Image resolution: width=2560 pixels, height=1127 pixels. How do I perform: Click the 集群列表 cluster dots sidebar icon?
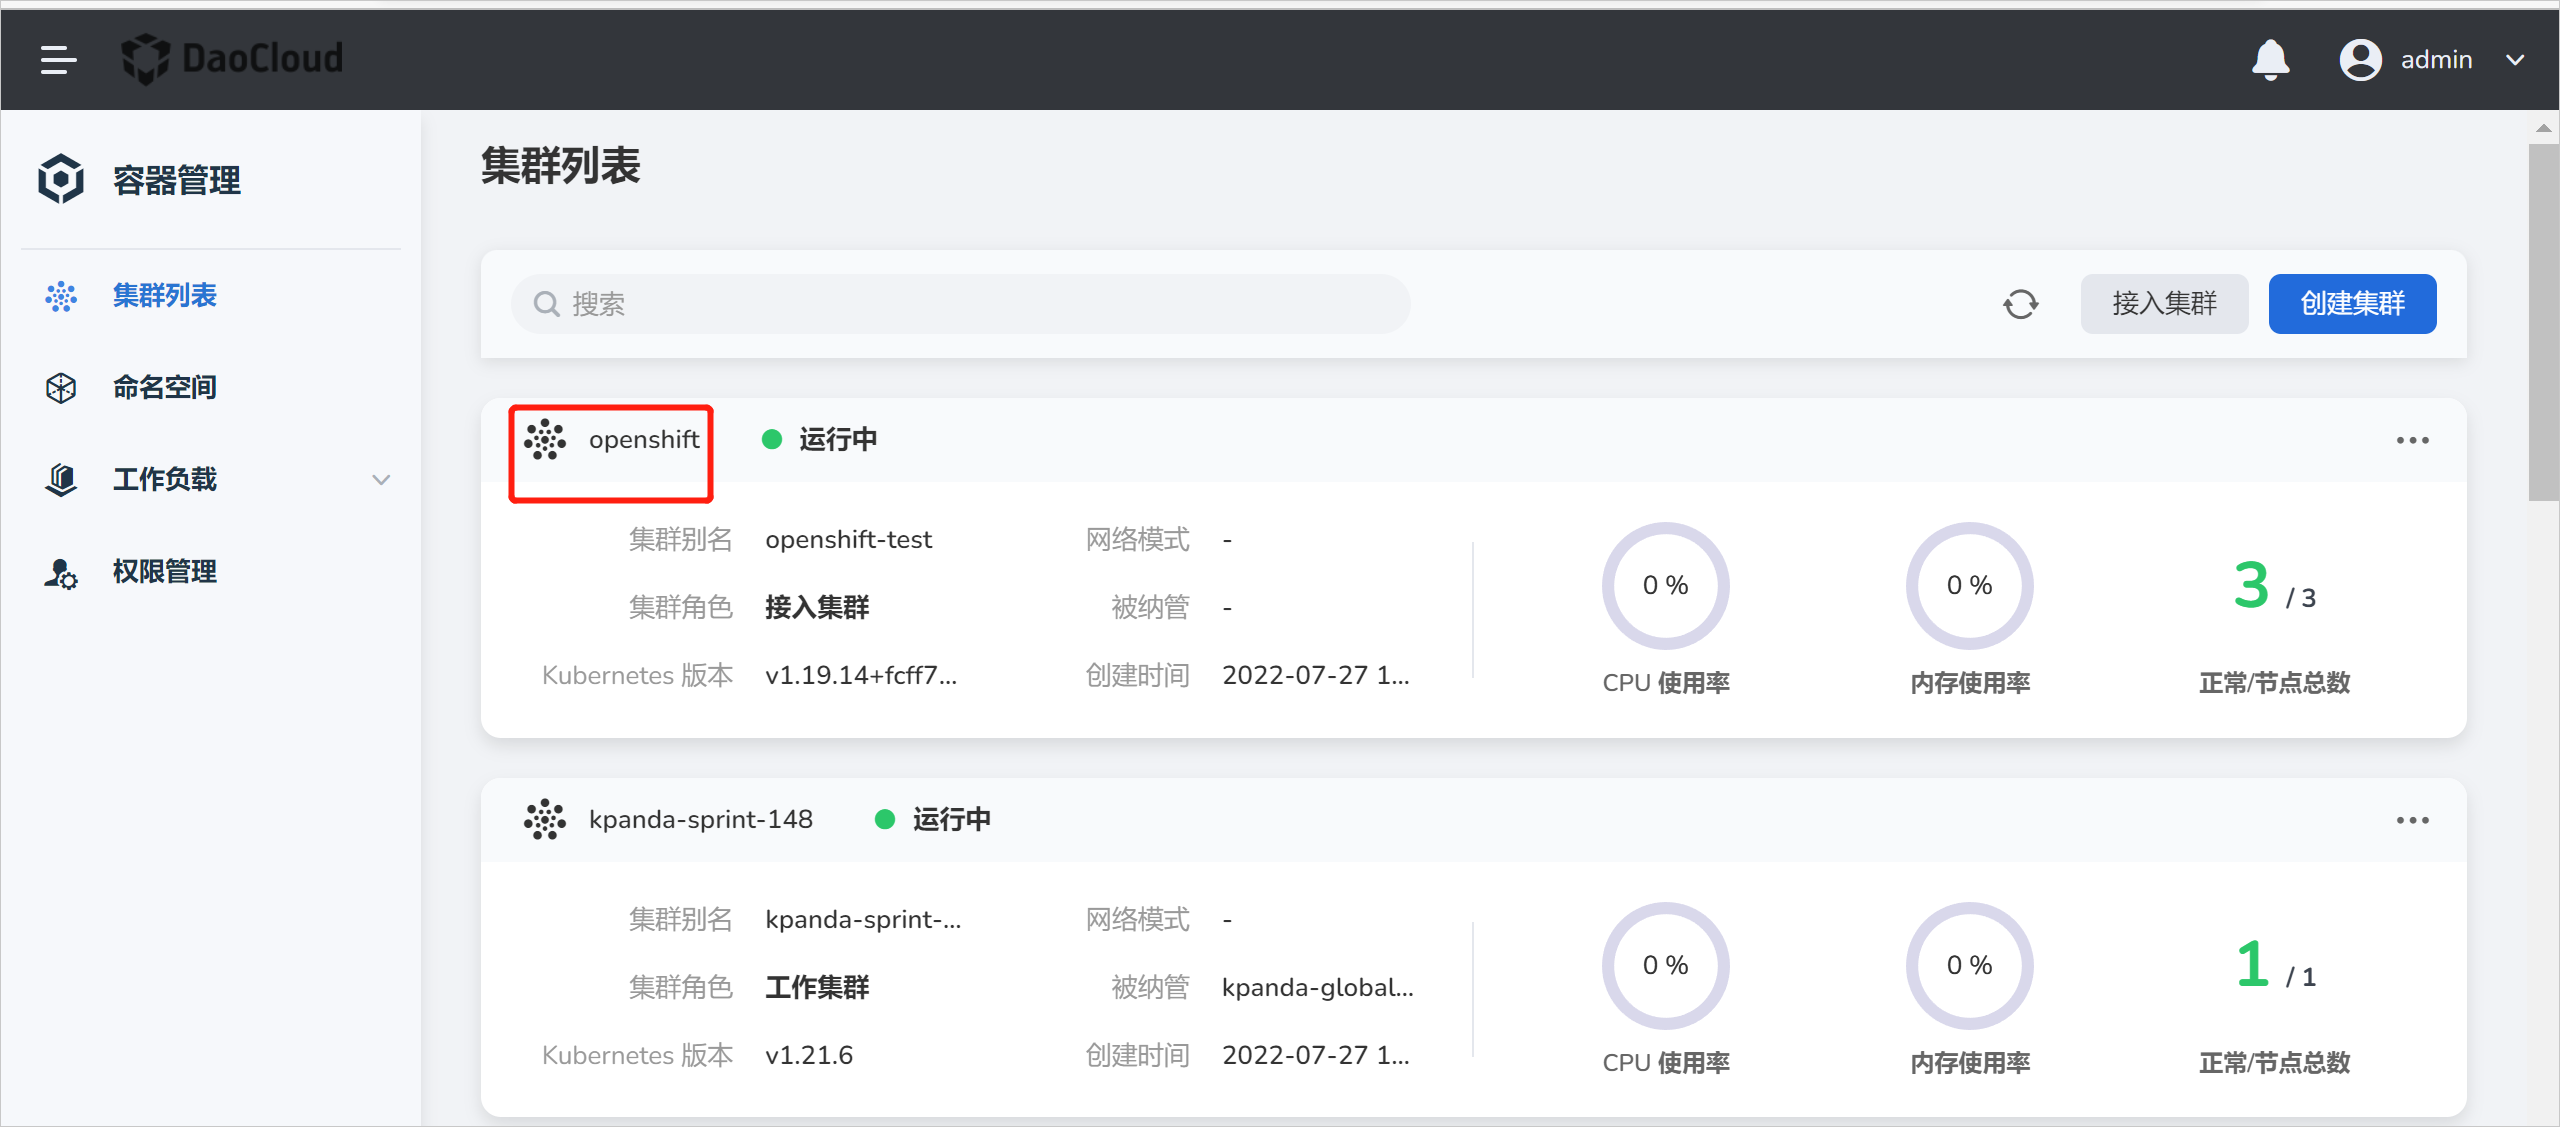(x=61, y=296)
